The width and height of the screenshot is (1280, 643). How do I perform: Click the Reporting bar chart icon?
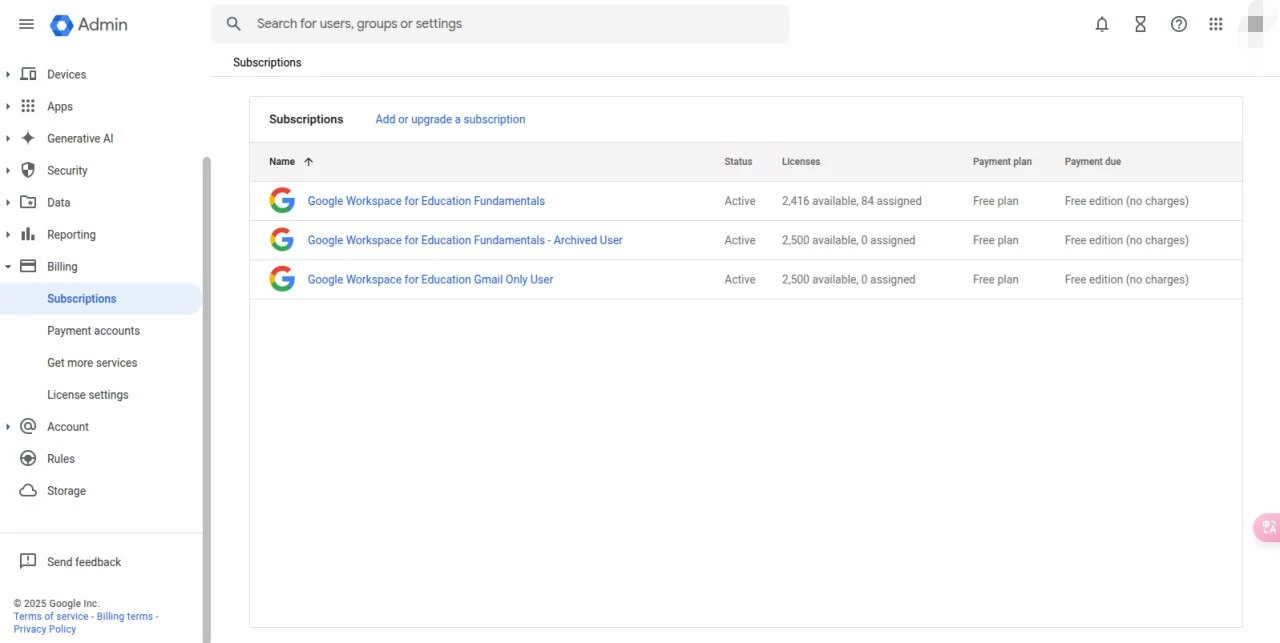(x=28, y=234)
